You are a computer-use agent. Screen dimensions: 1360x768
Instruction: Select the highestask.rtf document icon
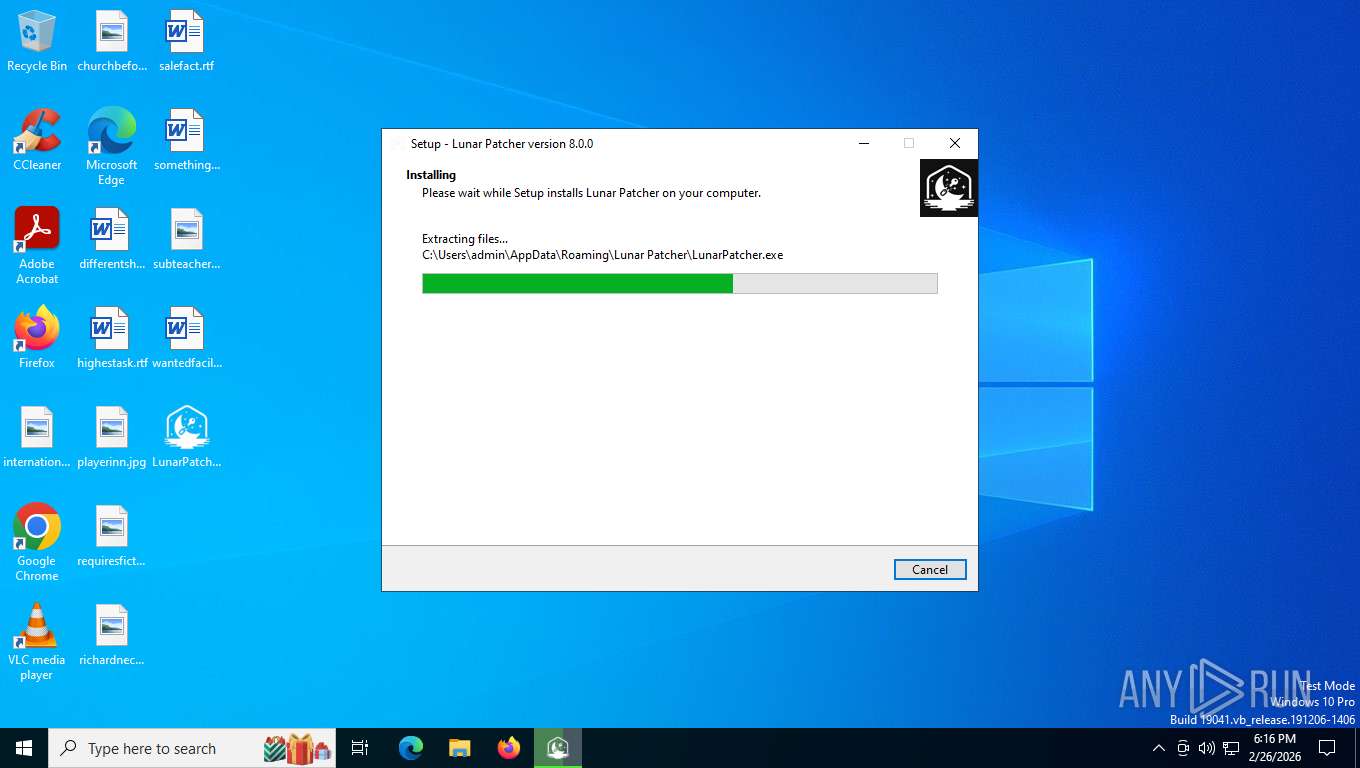coord(112,338)
